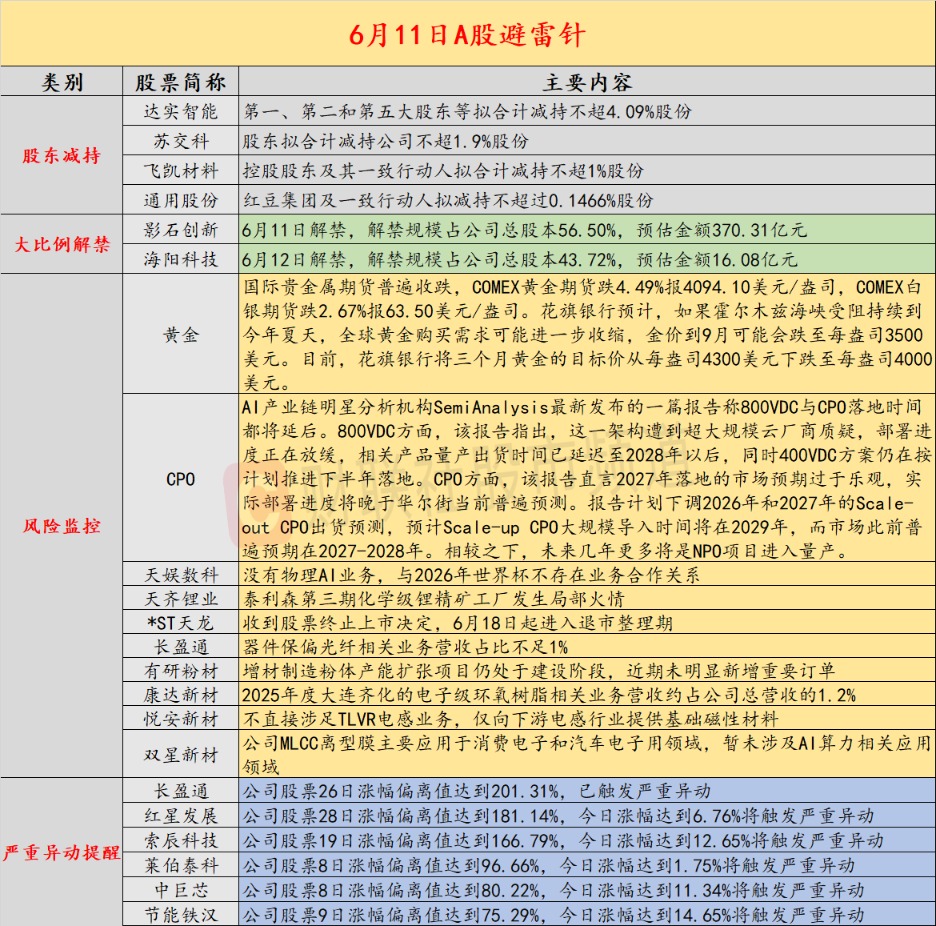The height and width of the screenshot is (926, 936).
Task: Click the 飞凯材料 row name
Action: [180, 170]
